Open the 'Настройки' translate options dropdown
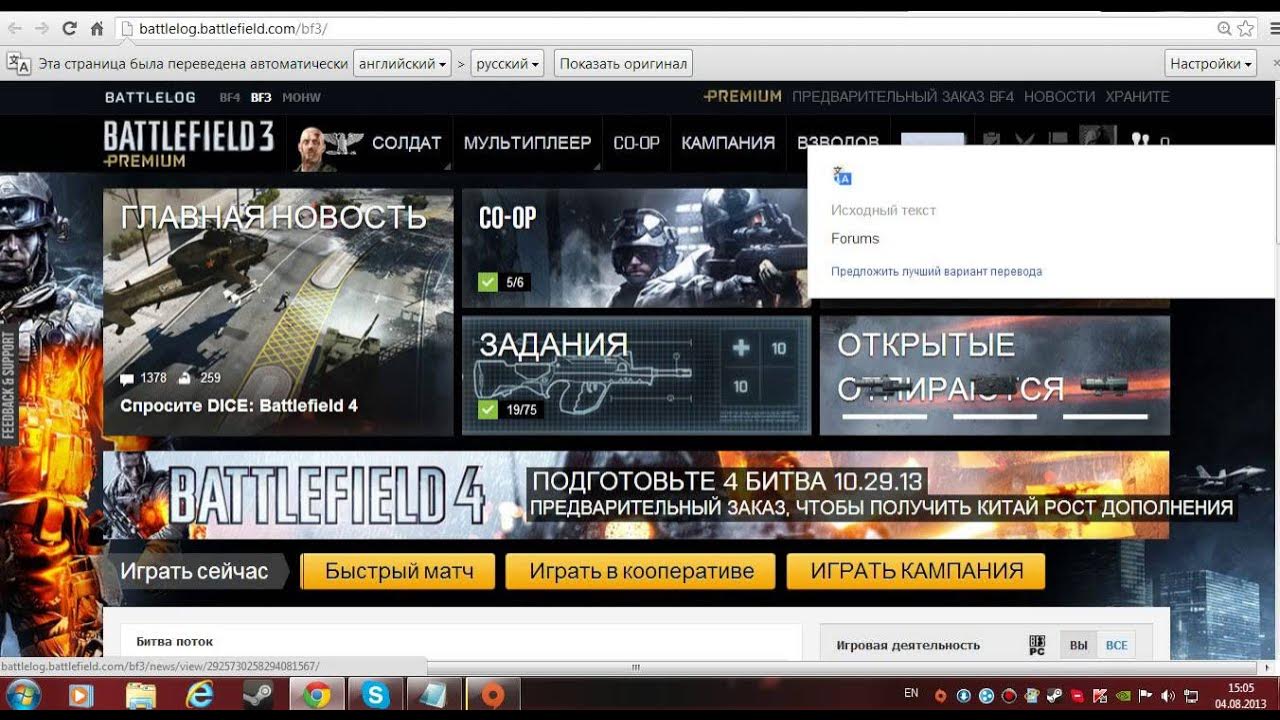1280x720 pixels. [1211, 63]
